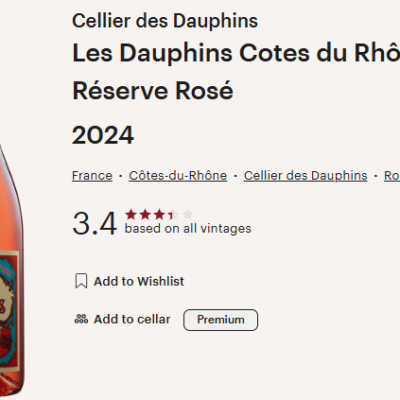Click the first red rating star
This screenshot has height=400, width=400.
click(x=131, y=214)
